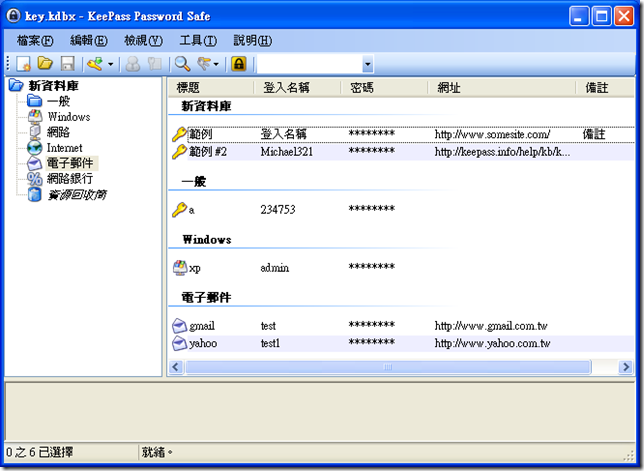Open the 說明(H) menu
The height and width of the screenshot is (471, 644).
pyautogui.click(x=253, y=41)
